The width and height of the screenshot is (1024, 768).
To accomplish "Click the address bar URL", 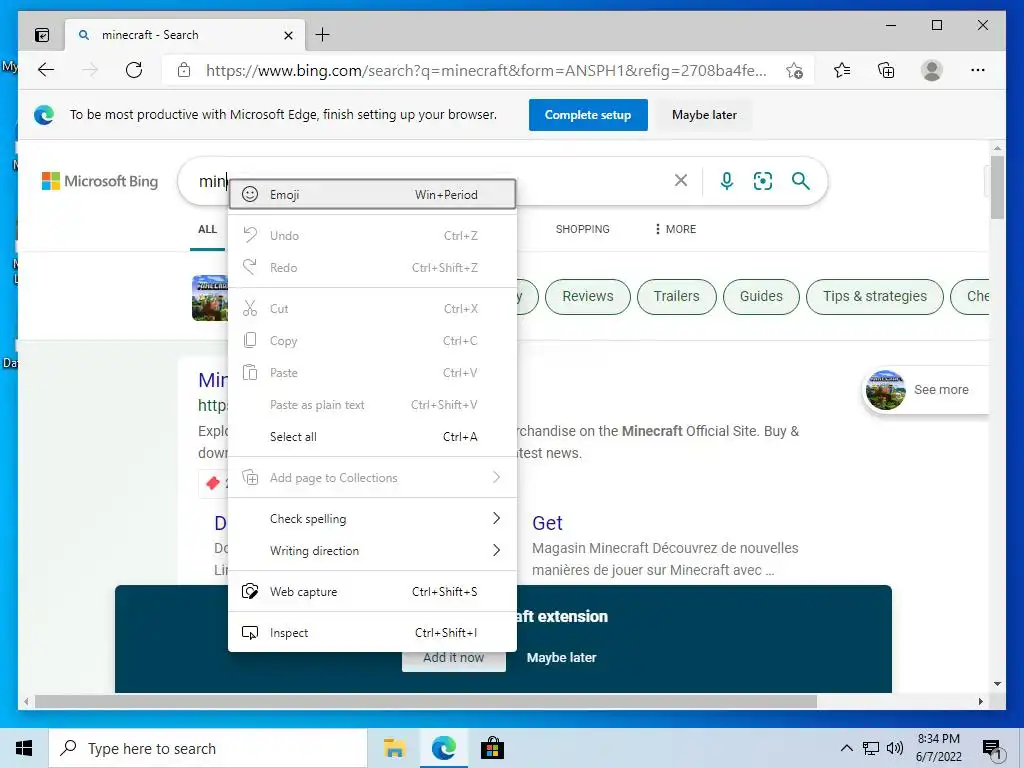I will [x=486, y=71].
